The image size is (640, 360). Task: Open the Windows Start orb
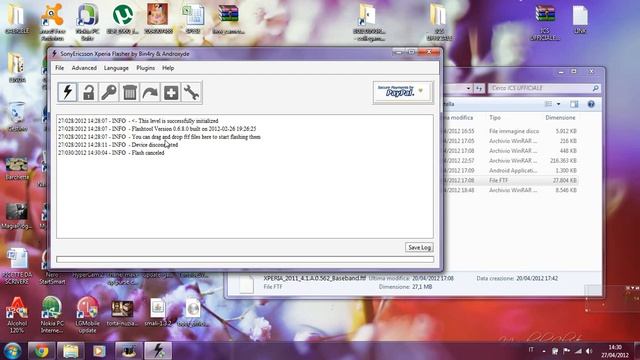tap(12, 351)
